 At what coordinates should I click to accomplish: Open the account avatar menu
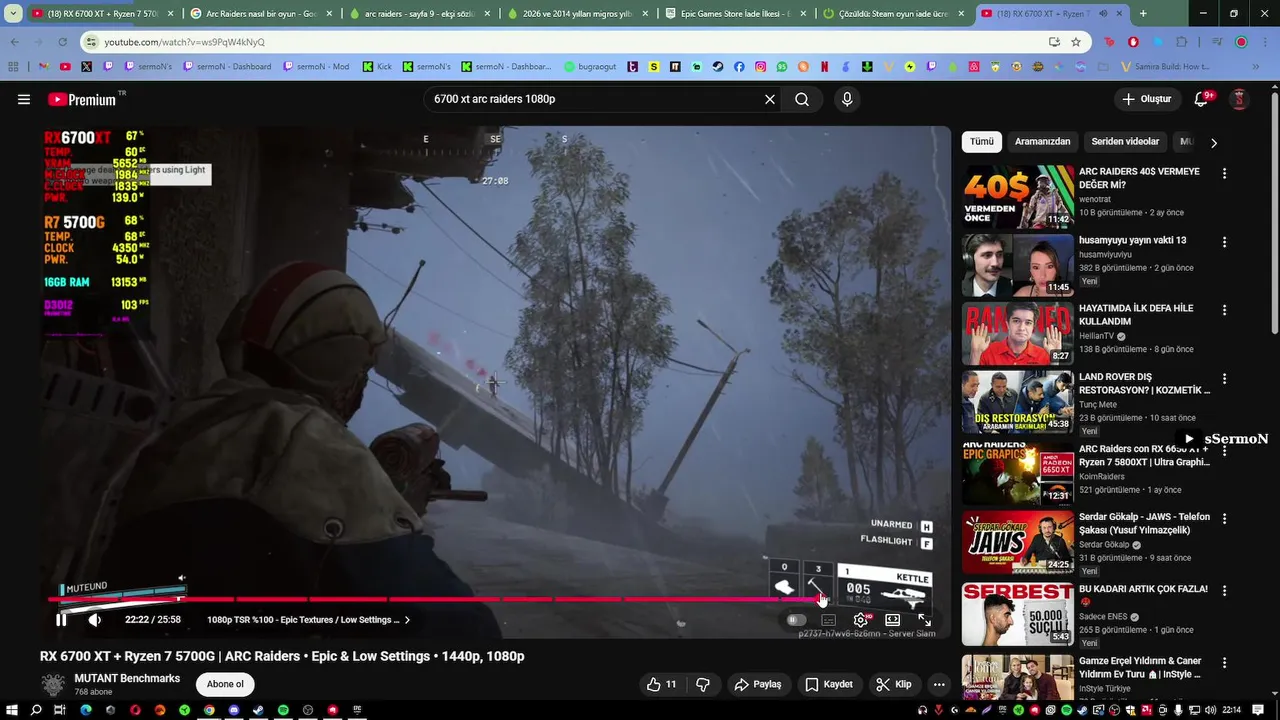tap(1239, 99)
